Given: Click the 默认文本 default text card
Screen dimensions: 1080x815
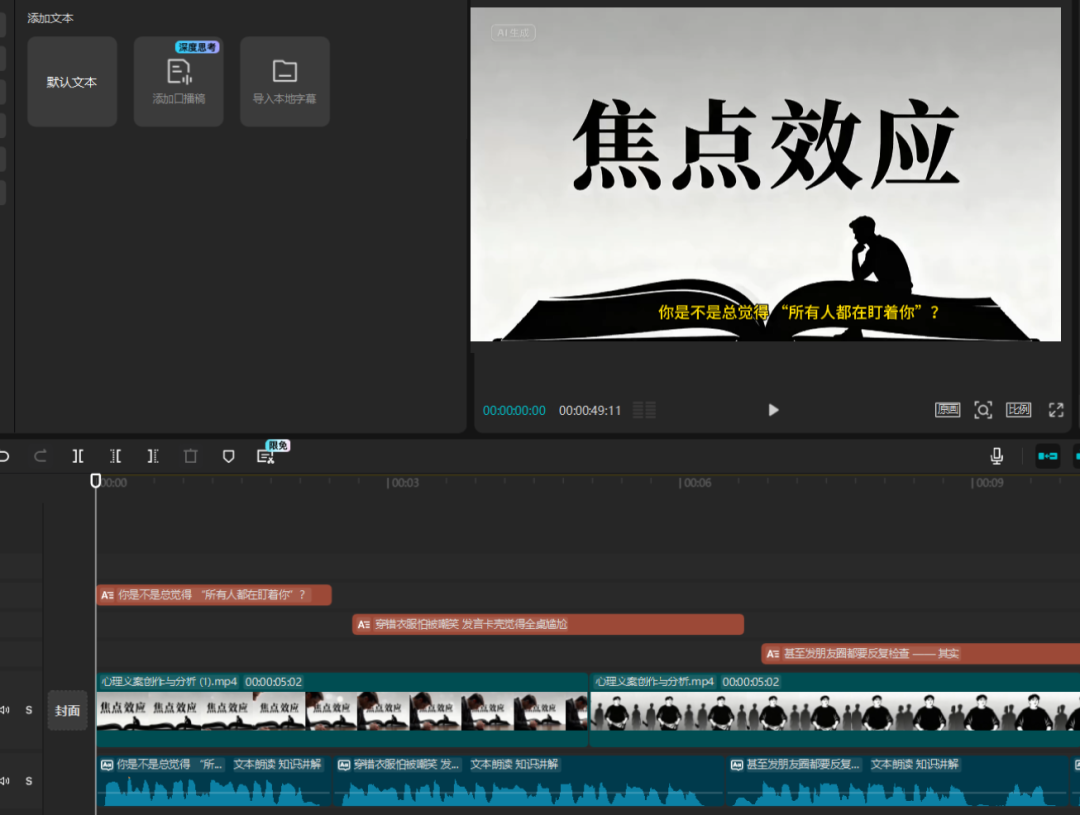Looking at the screenshot, I should pos(72,82).
